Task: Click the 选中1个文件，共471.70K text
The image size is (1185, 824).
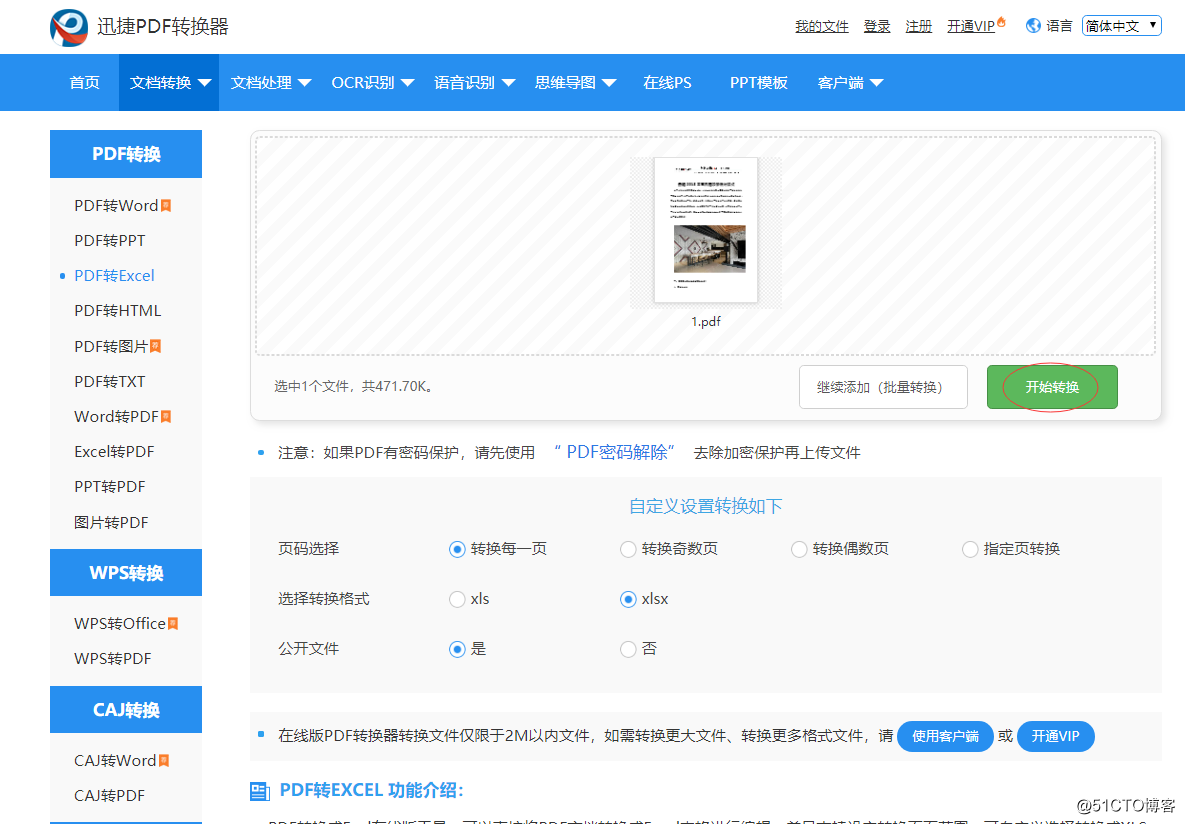Action: point(355,386)
